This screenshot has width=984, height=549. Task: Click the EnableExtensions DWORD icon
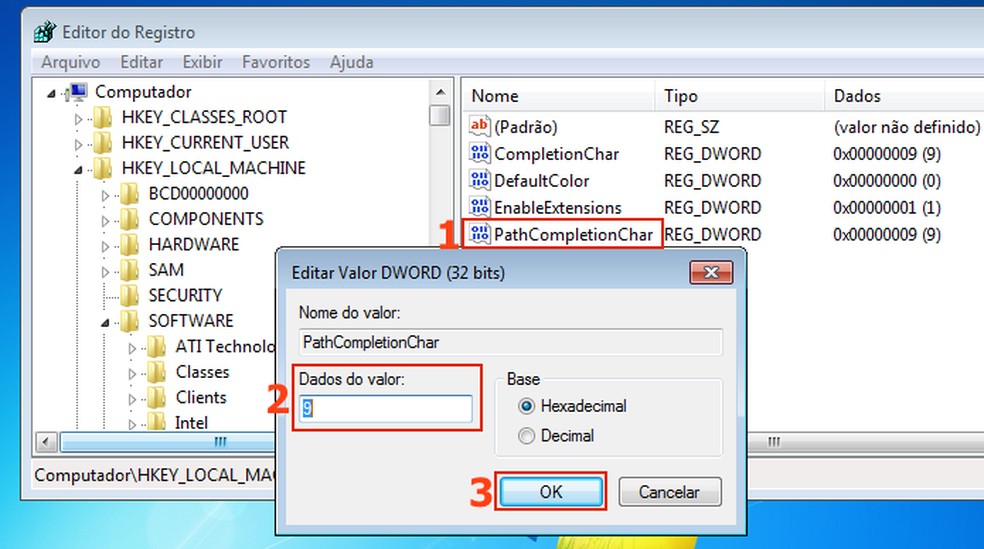click(479, 207)
